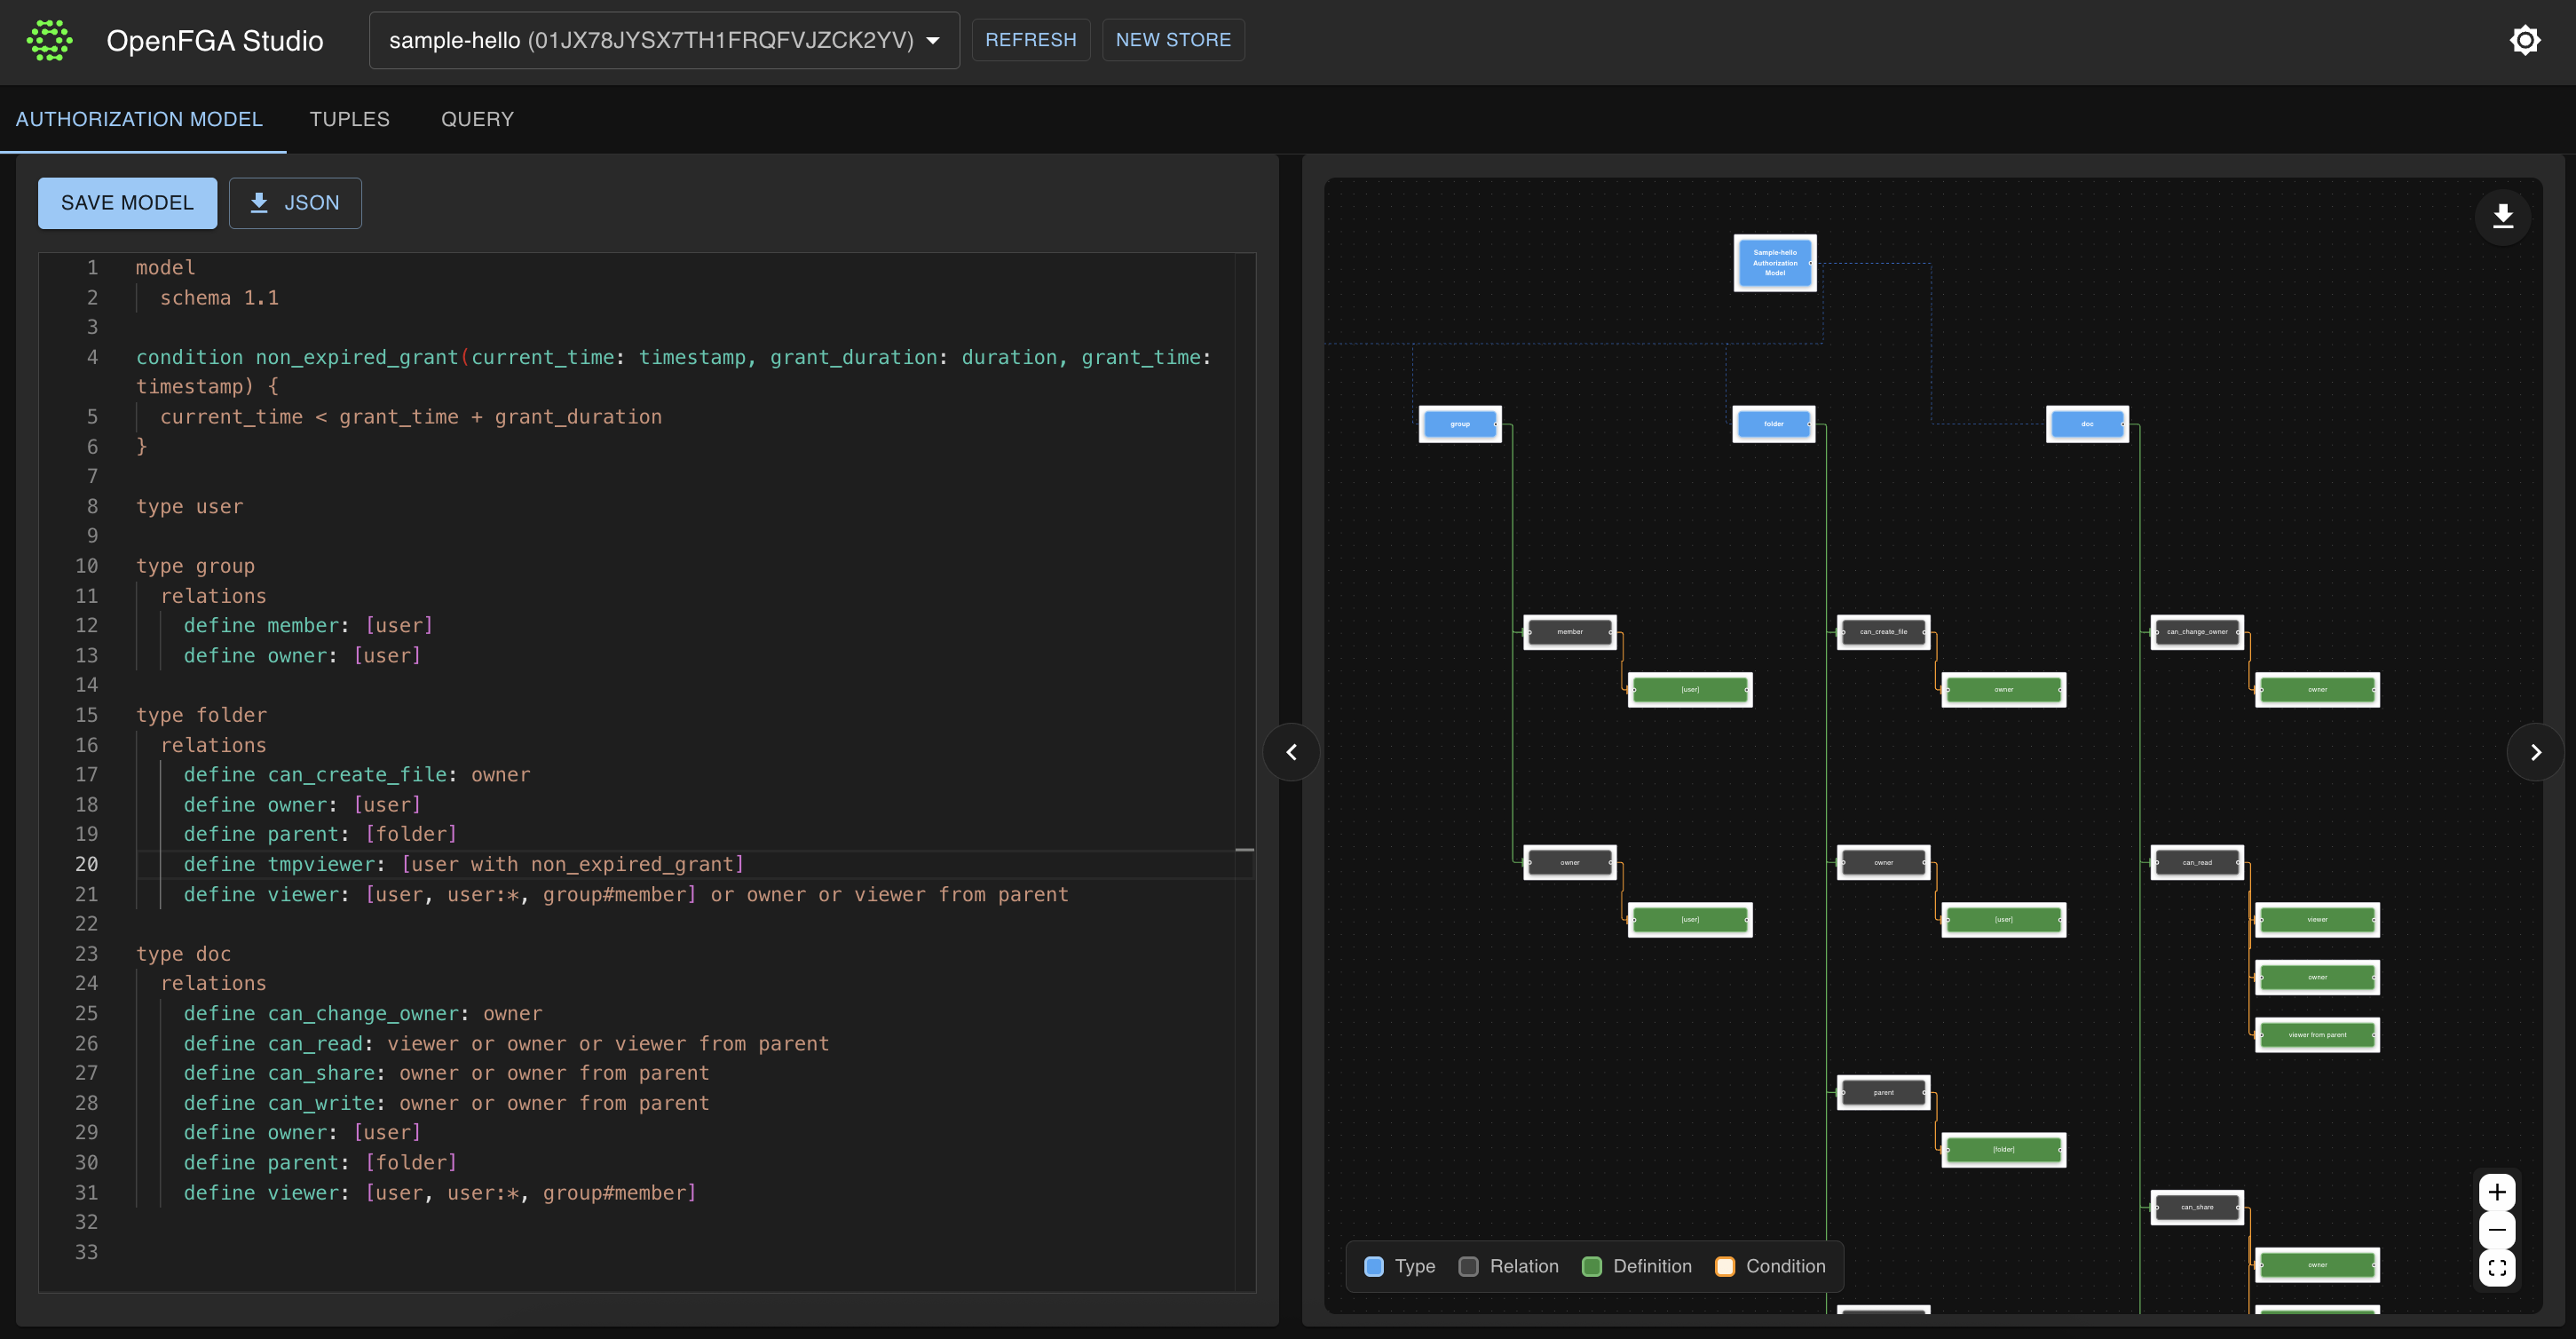Click the Save Model button
Screen dimensions: 2576x1339
127,203
